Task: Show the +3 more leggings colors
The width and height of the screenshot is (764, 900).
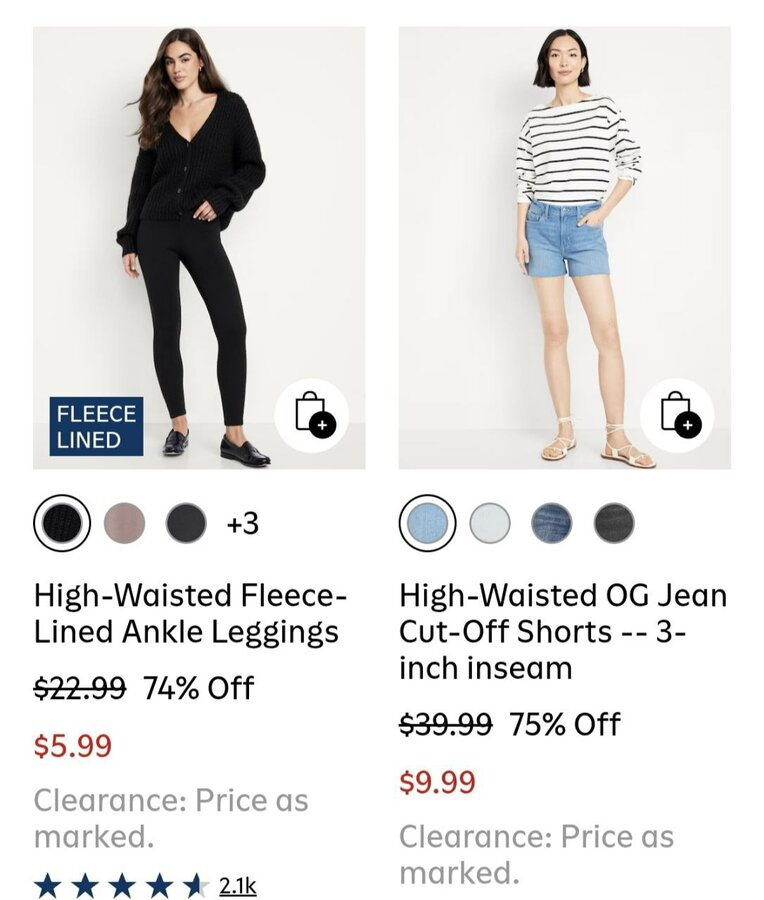Action: click(242, 522)
